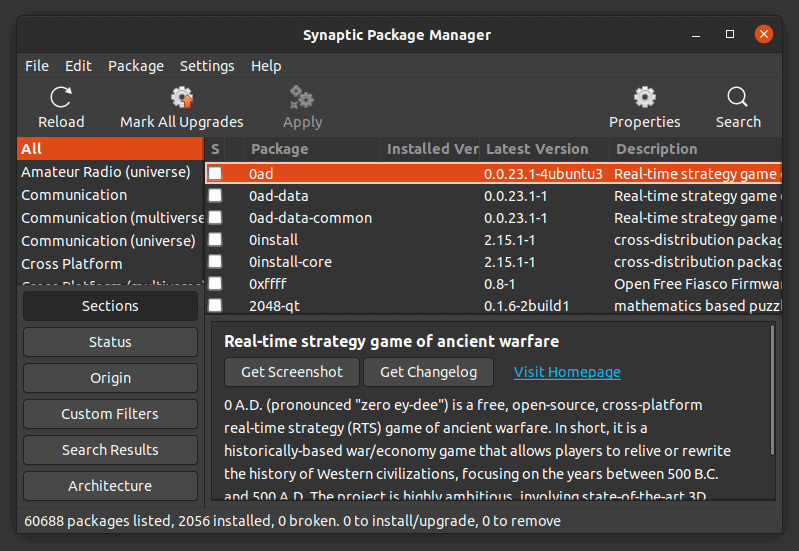This screenshot has width=799, height=551.
Task: Open the Settings menu
Action: [207, 66]
